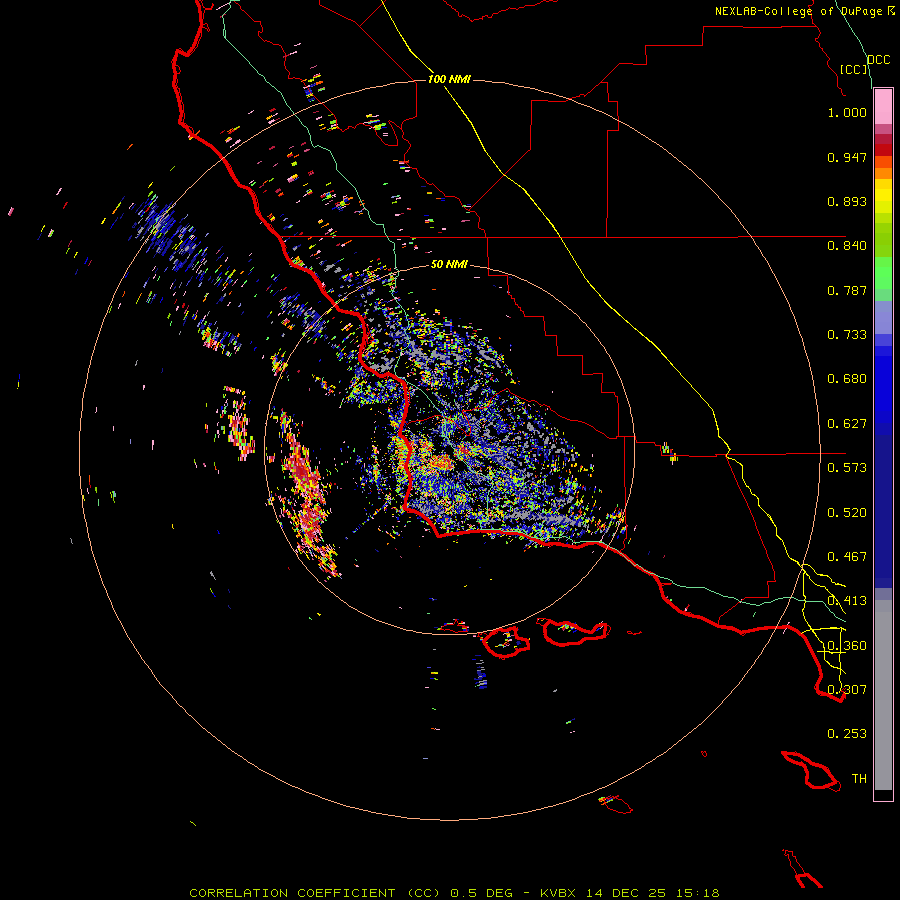Select the 0.360 scale value

point(847,646)
